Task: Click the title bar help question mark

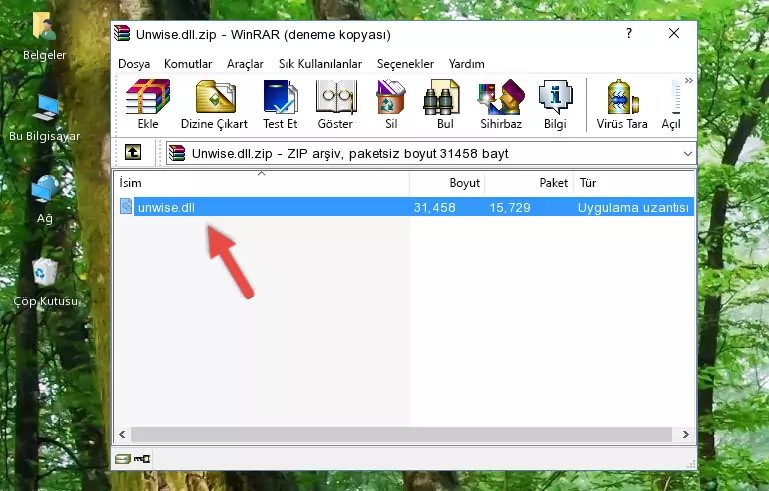Action: pos(629,33)
